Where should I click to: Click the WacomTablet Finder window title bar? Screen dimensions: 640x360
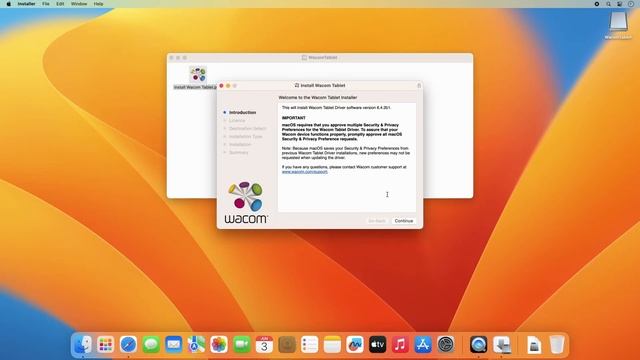[x=320, y=58]
